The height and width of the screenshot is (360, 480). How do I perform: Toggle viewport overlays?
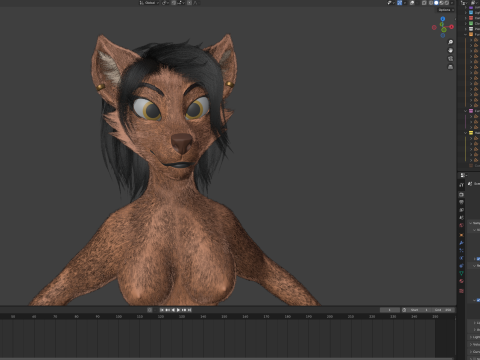click(x=412, y=3)
